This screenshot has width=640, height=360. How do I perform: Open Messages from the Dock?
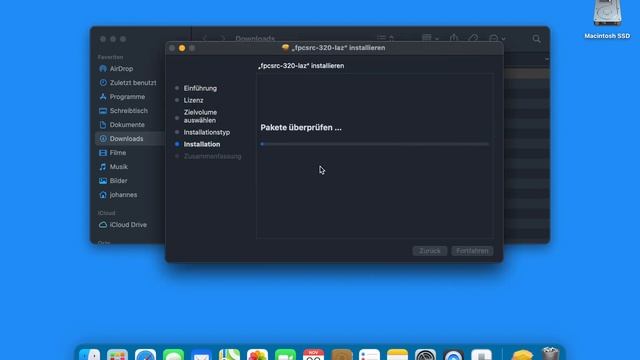pyautogui.click(x=173, y=354)
